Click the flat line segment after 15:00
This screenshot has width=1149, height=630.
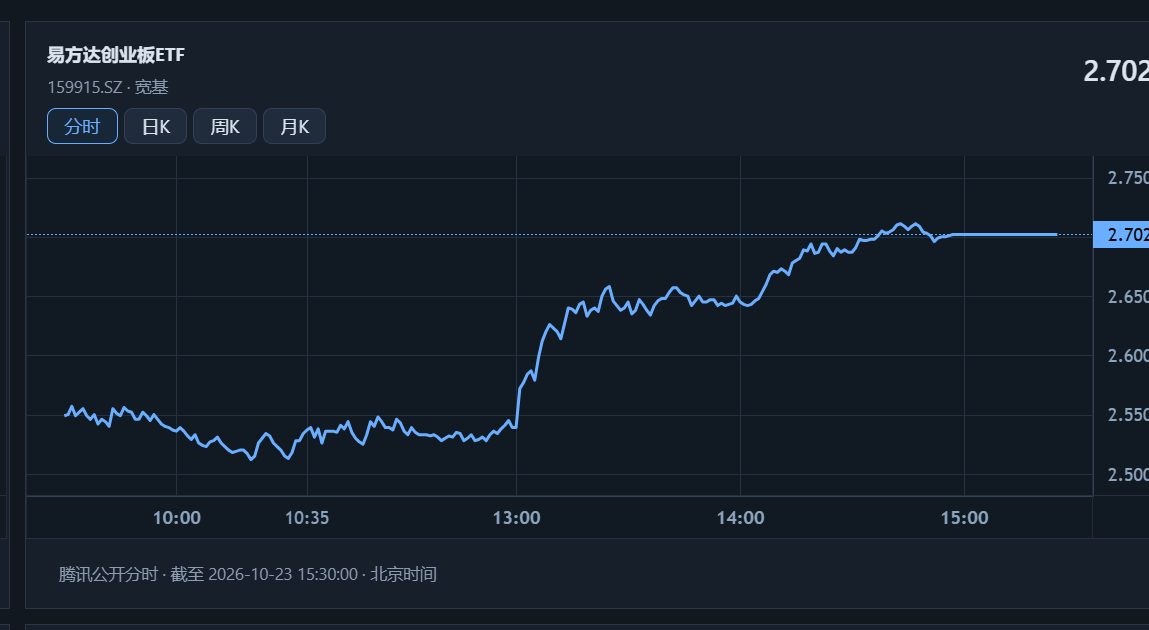(x=1011, y=234)
